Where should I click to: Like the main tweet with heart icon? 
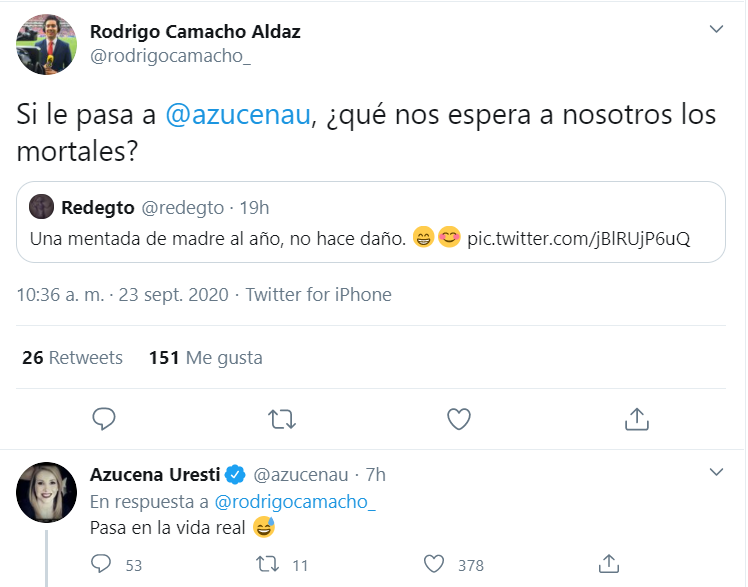pos(458,418)
